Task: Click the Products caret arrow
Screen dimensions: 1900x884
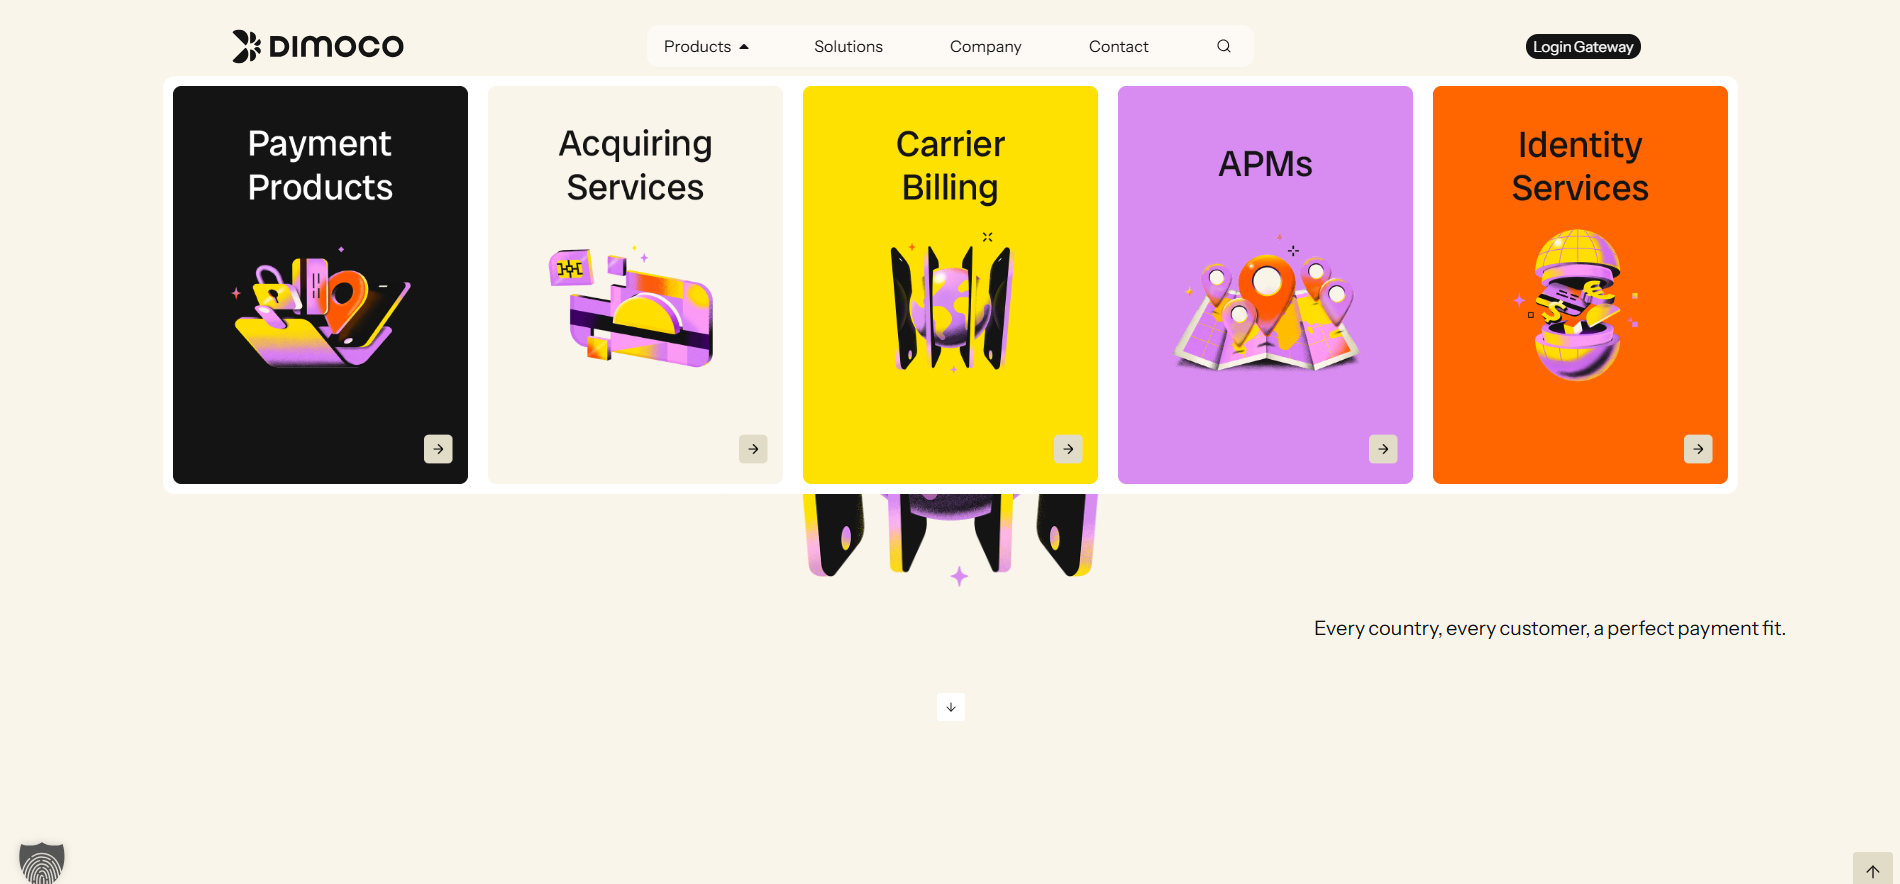Action: point(744,47)
